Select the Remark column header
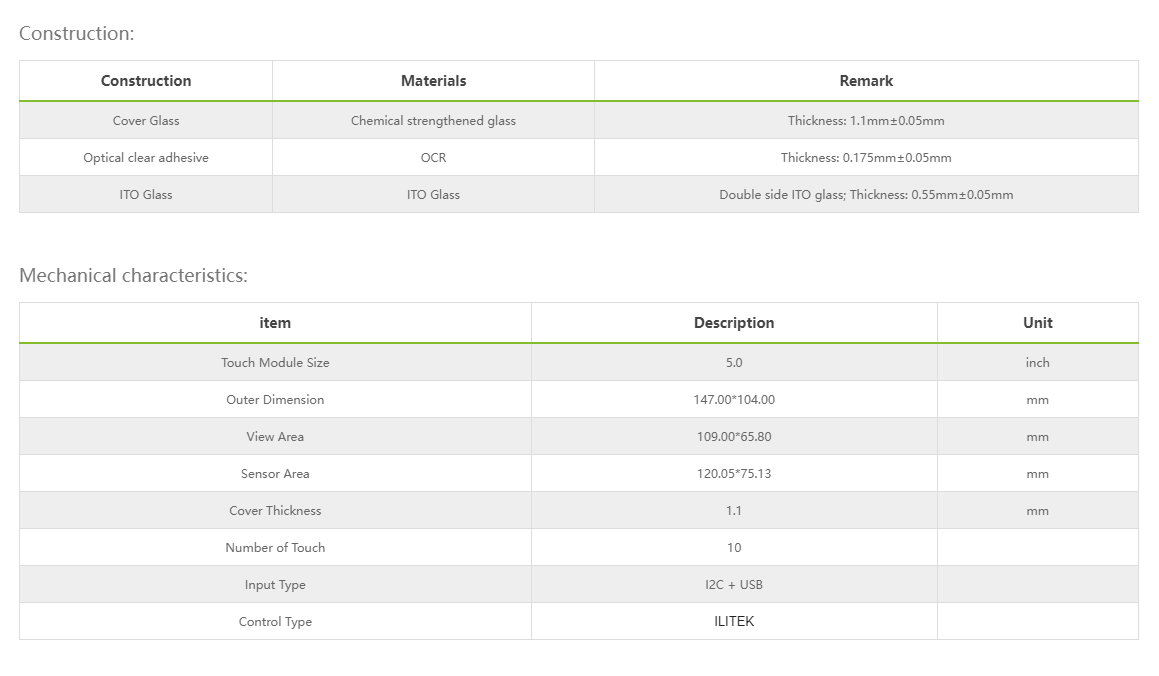Viewport: 1159px width, 676px height. (866, 81)
